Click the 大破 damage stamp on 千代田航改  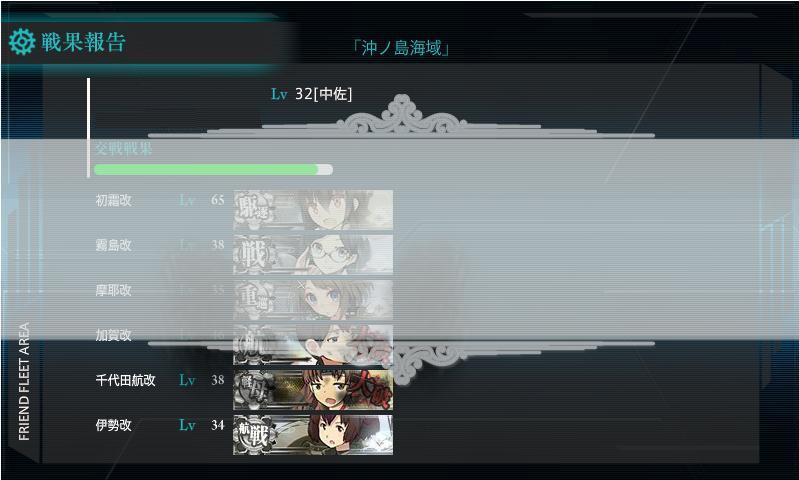coord(370,389)
